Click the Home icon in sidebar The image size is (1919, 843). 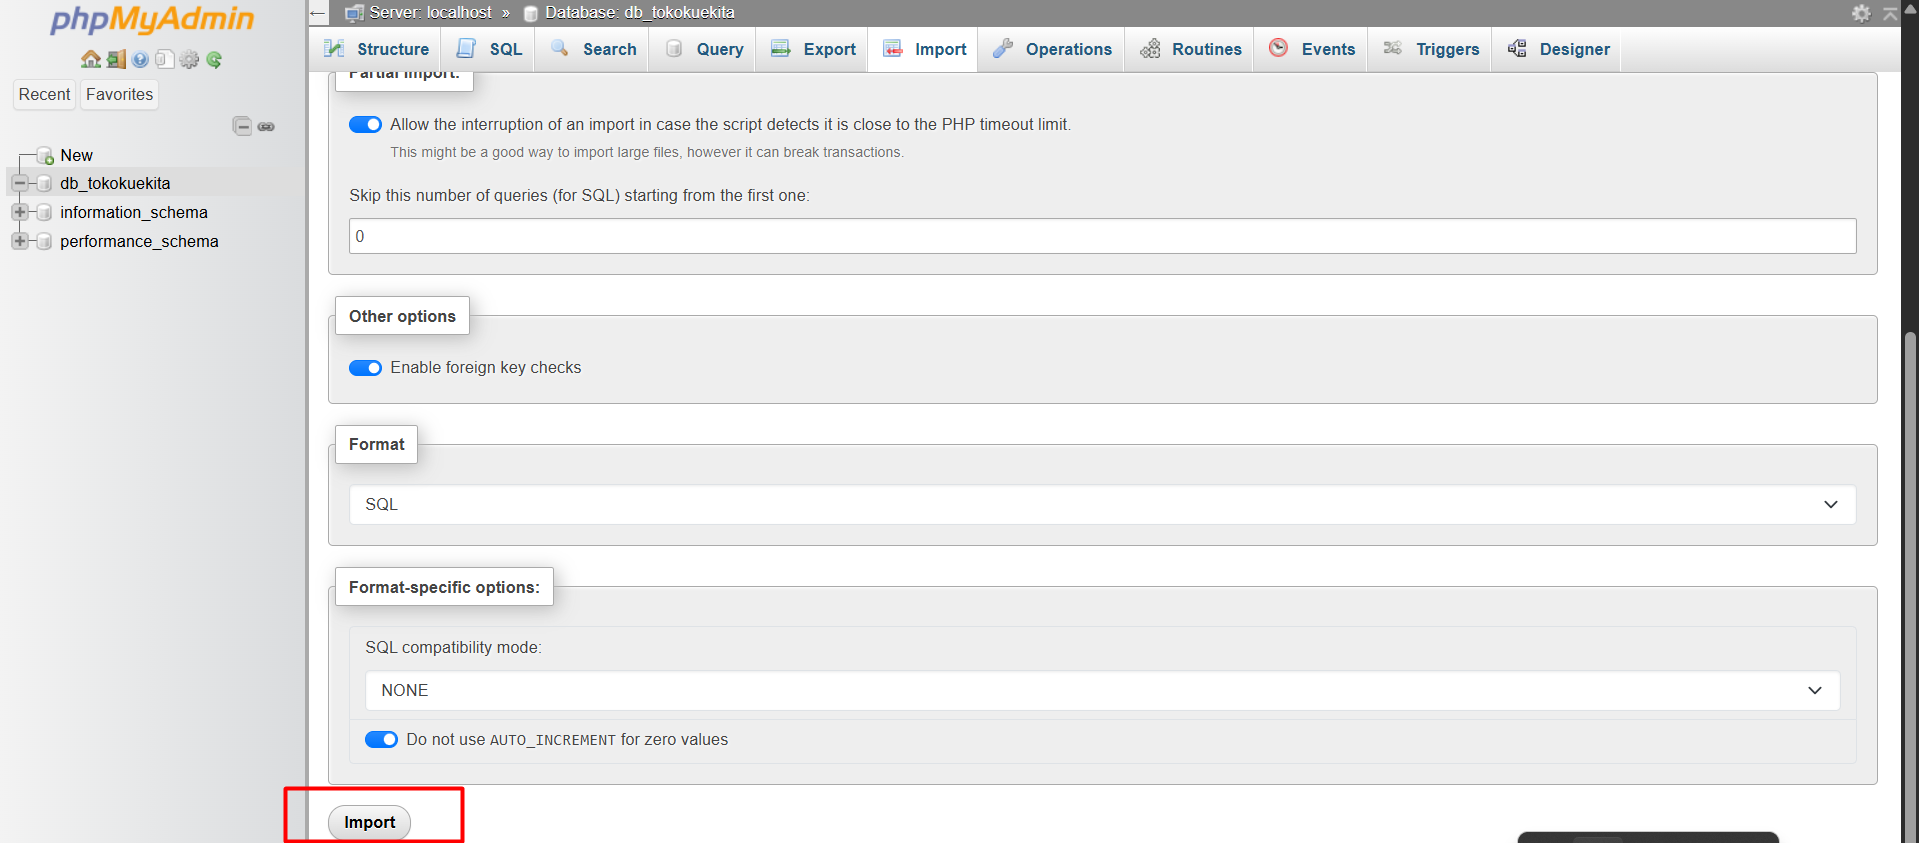tap(90, 60)
